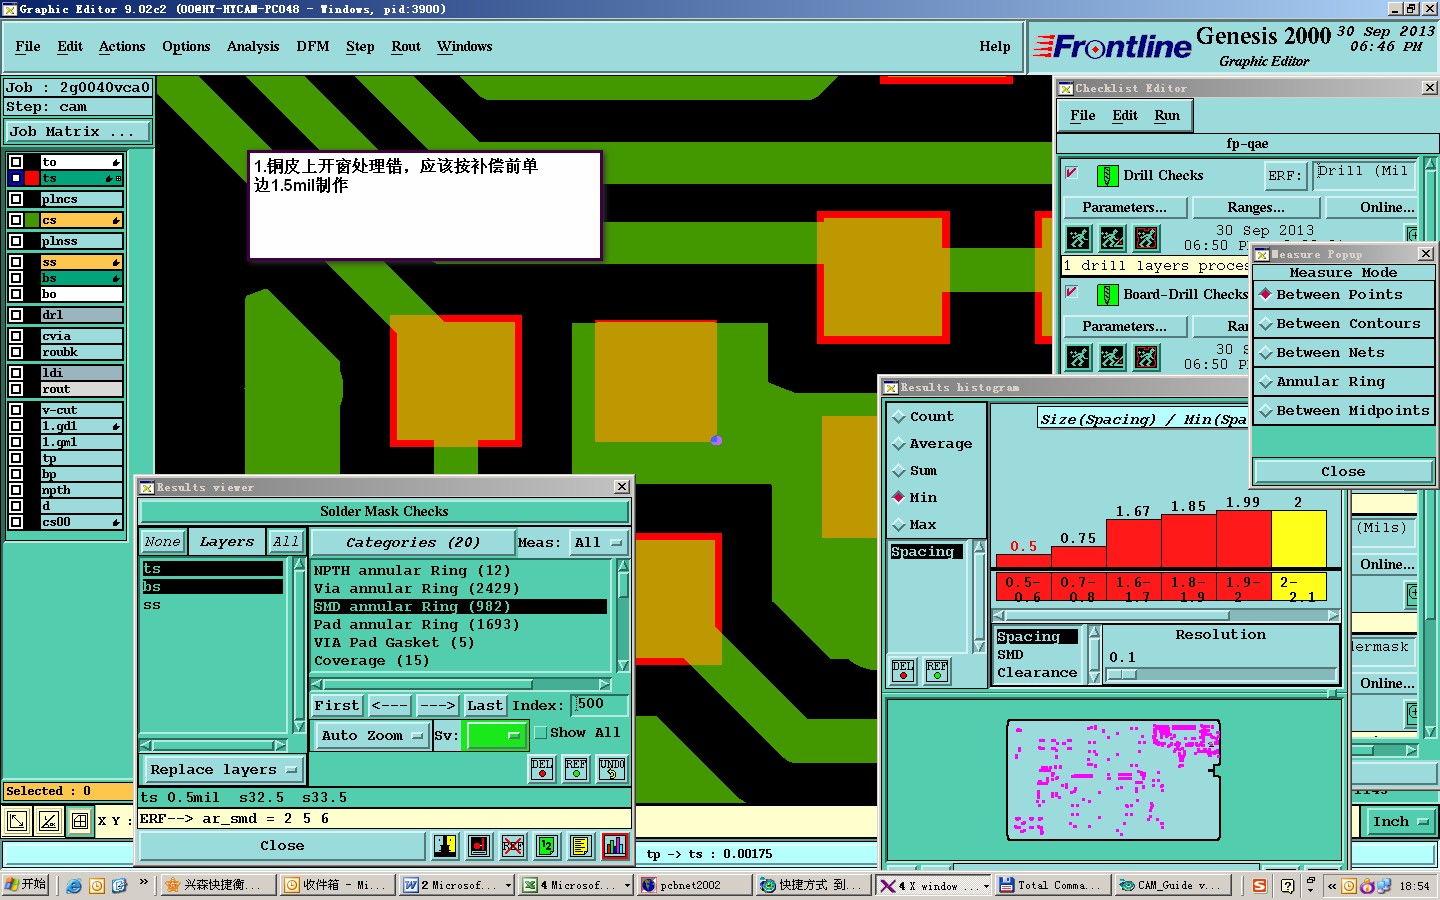Screen dimensions: 1440x900
Task: Click second running-man icon under Board-Drill Checks
Action: 1112,357
